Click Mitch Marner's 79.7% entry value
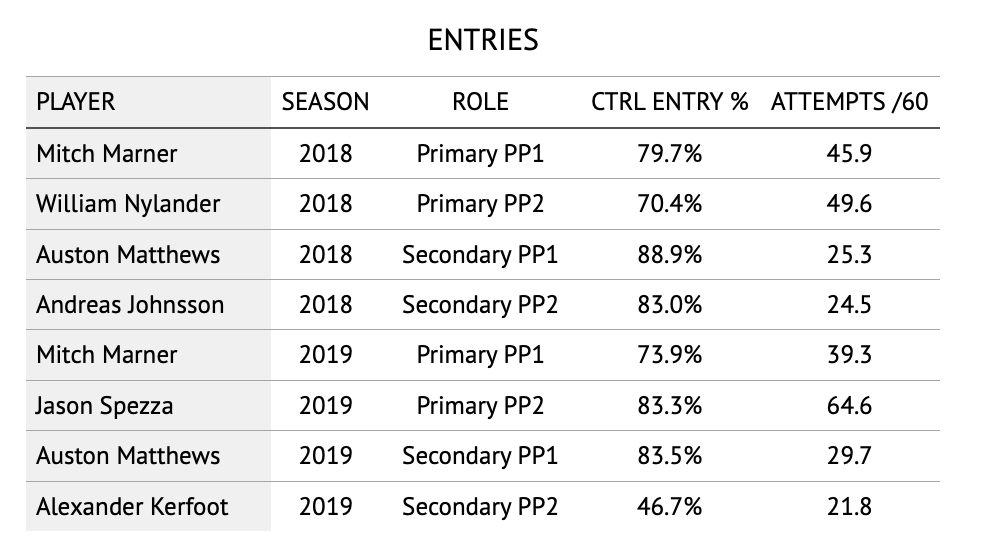996x556 pixels. tap(670, 154)
